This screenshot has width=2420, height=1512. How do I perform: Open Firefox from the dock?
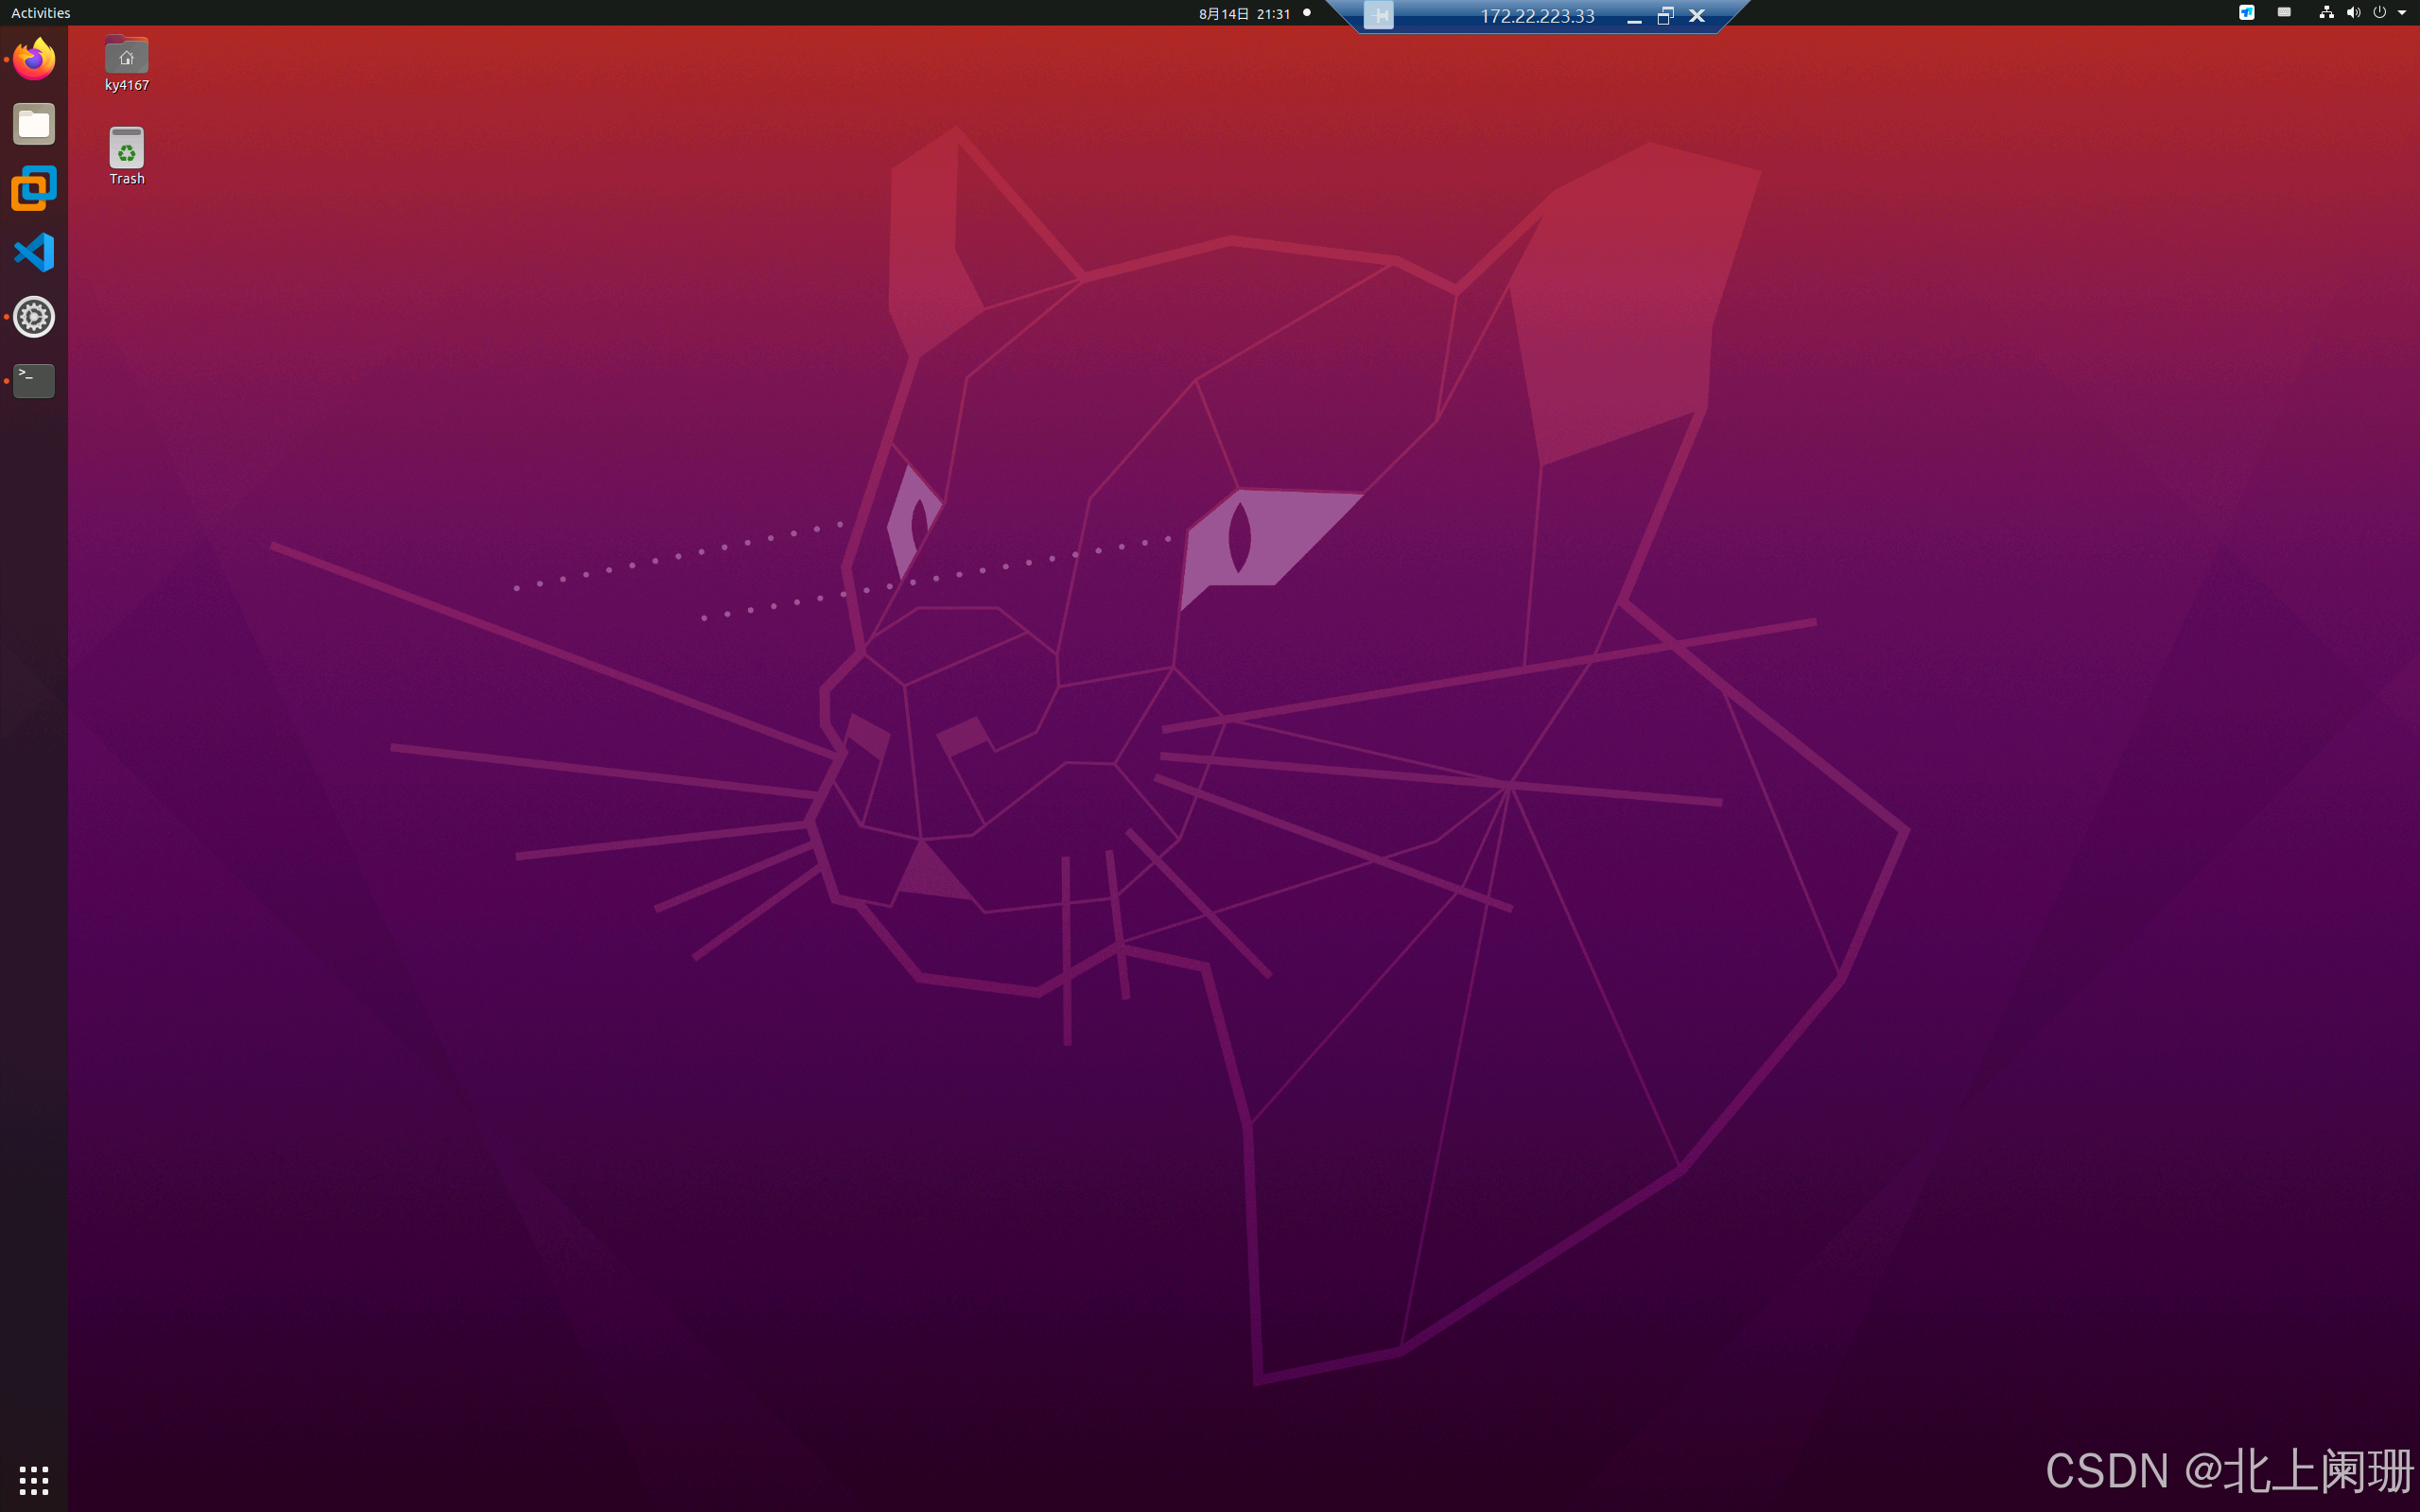34,60
